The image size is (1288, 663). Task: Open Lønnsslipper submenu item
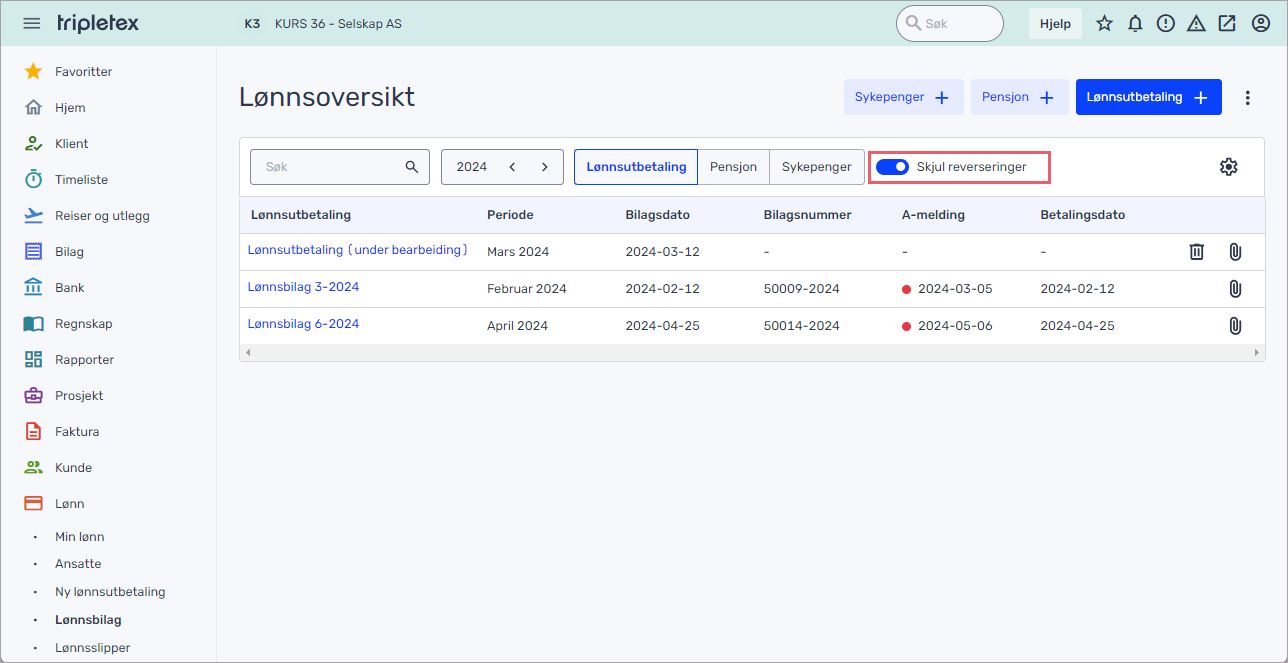click(x=92, y=648)
